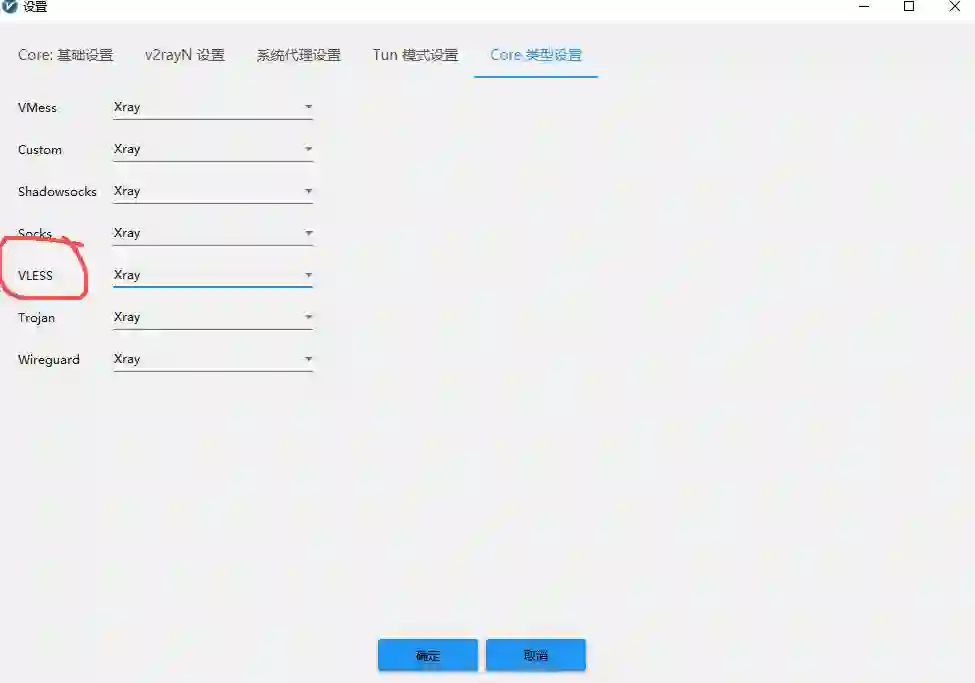Maximize the settings window
Screen dimensions: 975x683
909,7
